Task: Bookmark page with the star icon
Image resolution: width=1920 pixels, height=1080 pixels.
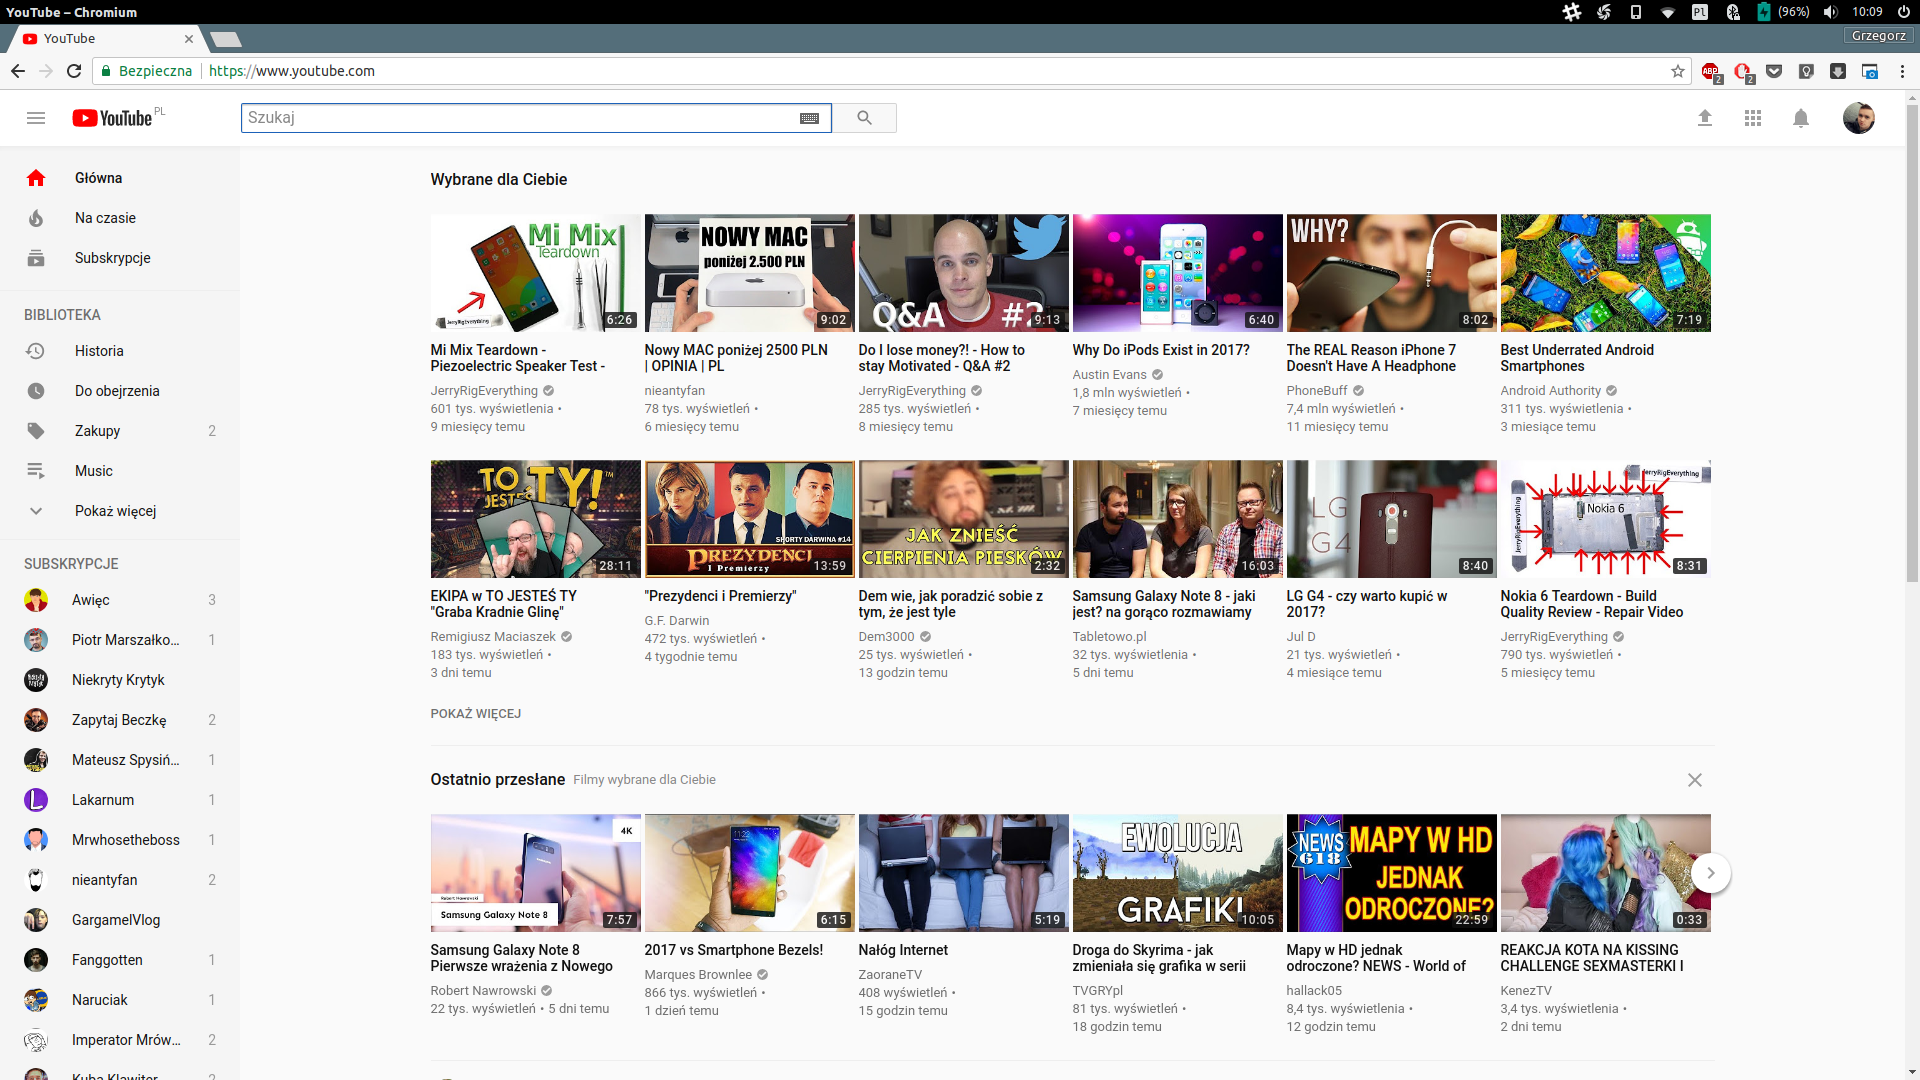Action: pos(1677,71)
